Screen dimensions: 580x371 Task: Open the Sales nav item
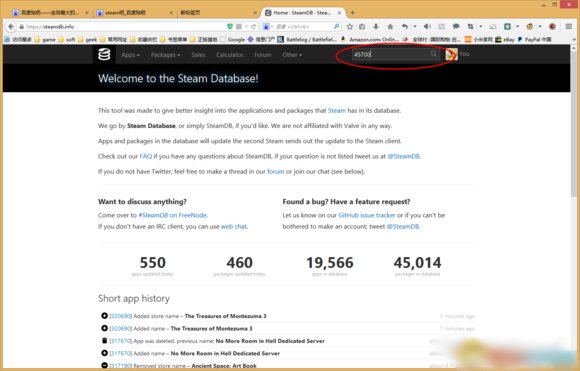198,55
